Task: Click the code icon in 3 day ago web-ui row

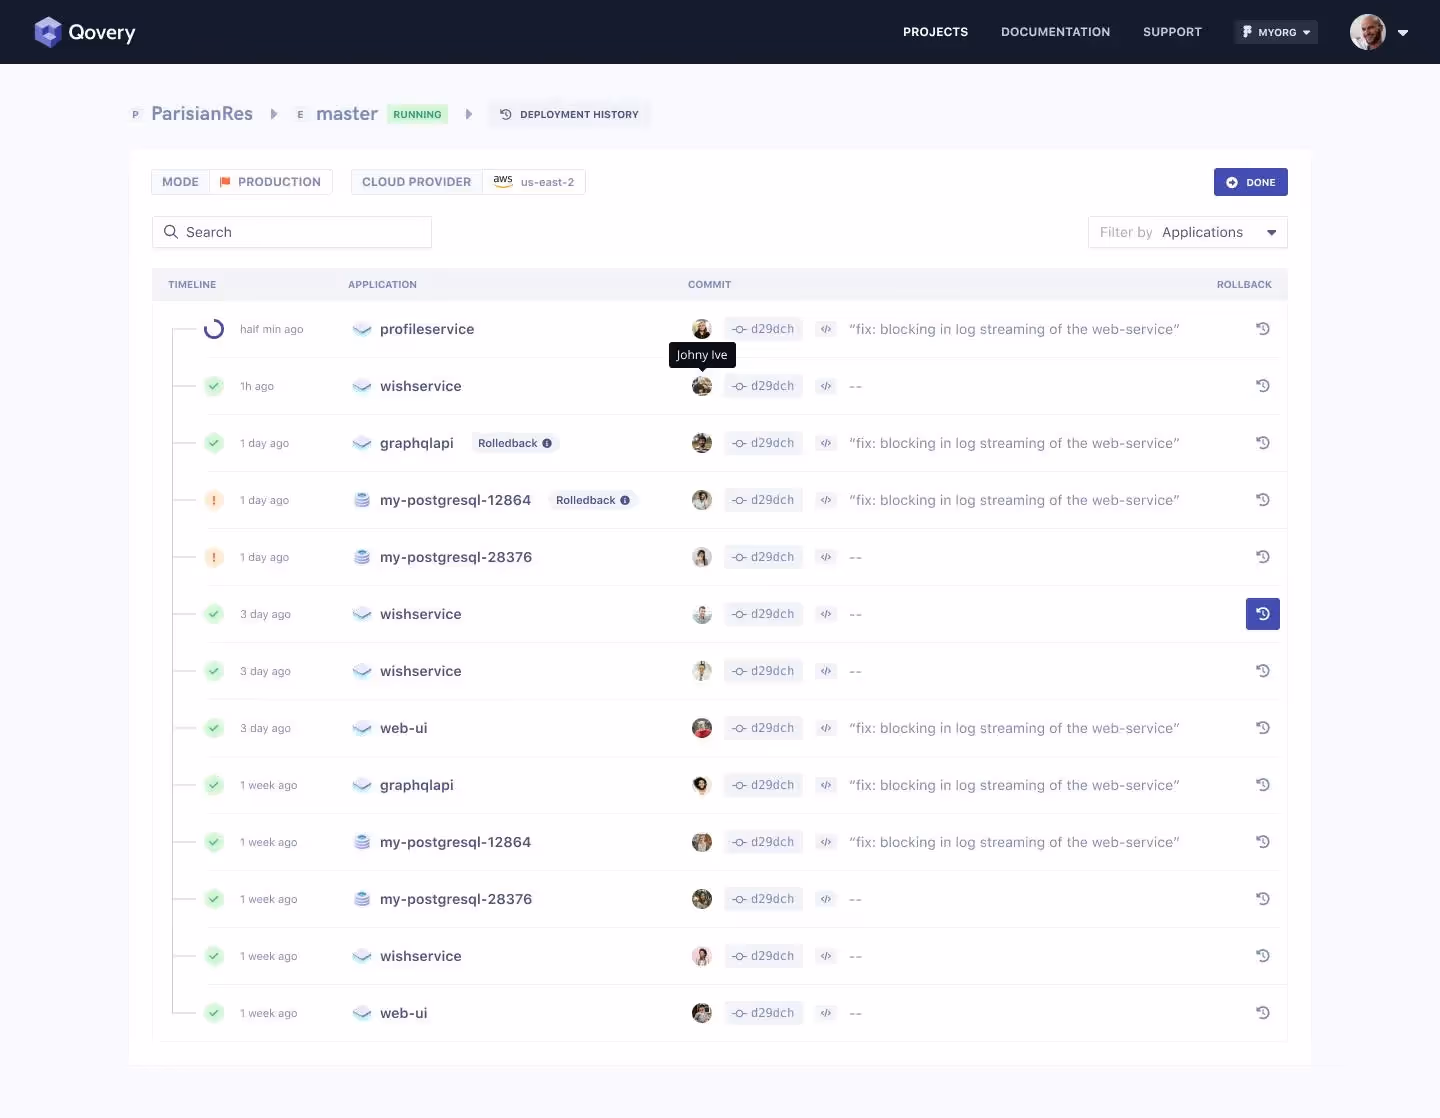Action: click(x=826, y=728)
